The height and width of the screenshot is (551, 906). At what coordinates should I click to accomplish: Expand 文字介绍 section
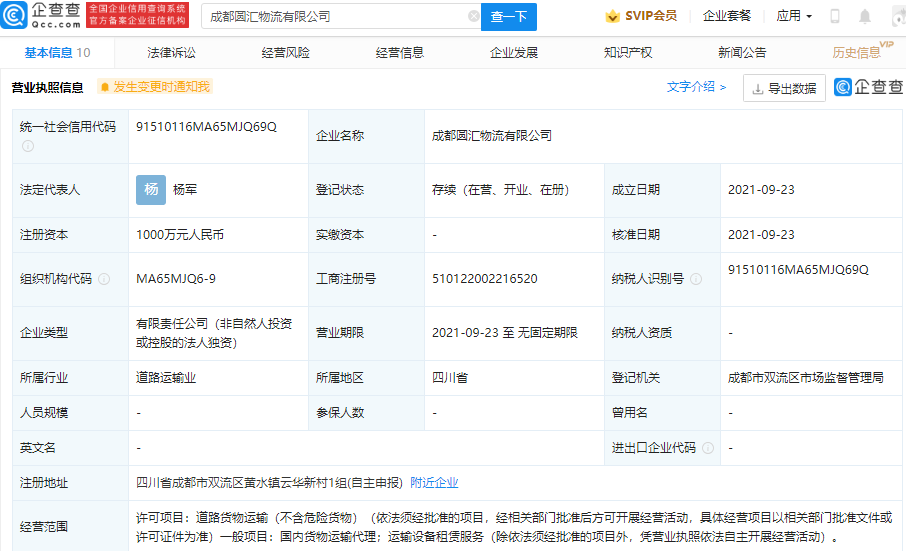click(696, 87)
